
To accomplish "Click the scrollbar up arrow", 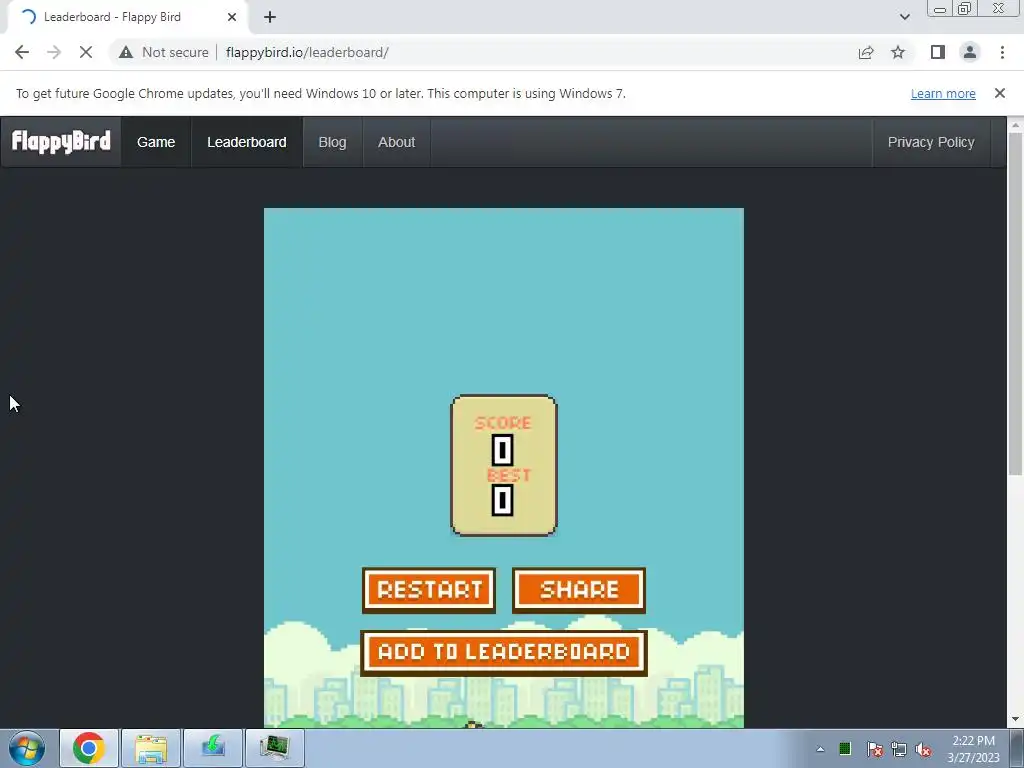I will click(1015, 125).
